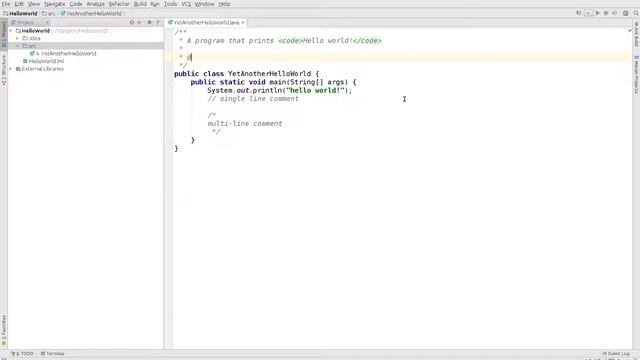Click the main method signature line
This screenshot has width=640, height=360.
pyautogui.click(x=273, y=82)
